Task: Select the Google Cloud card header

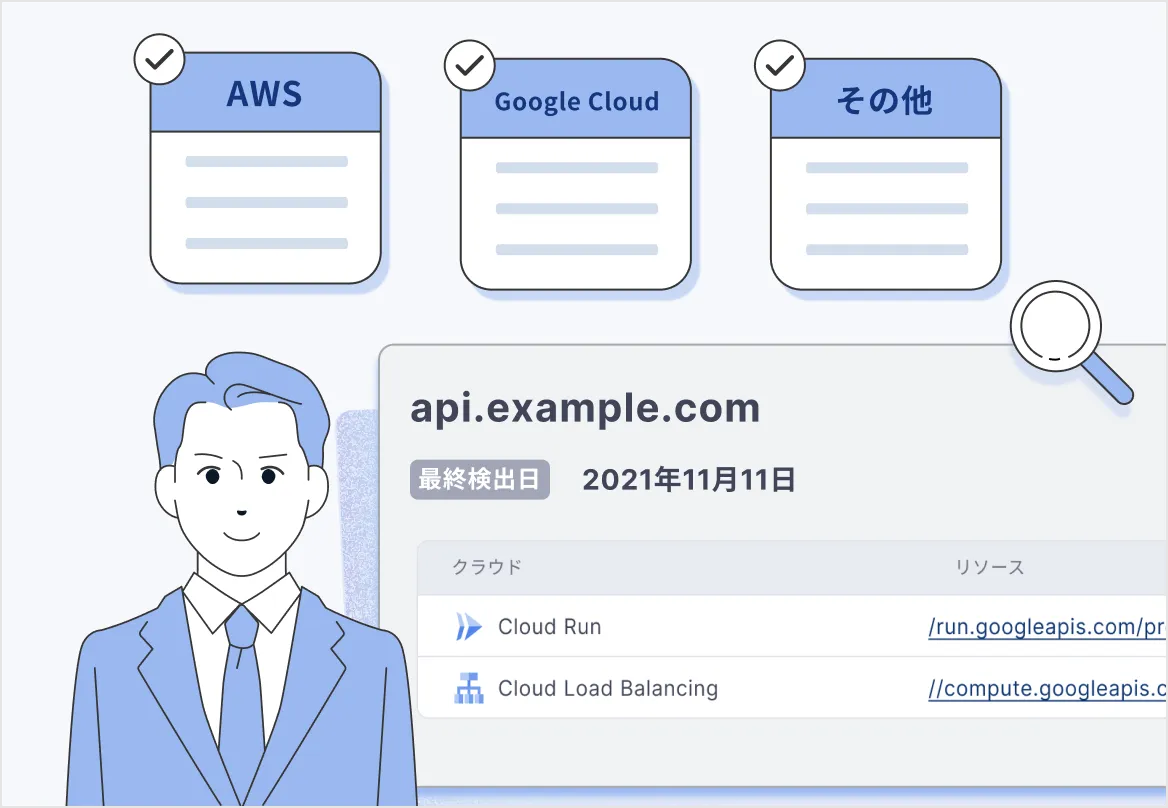Action: tap(576, 100)
